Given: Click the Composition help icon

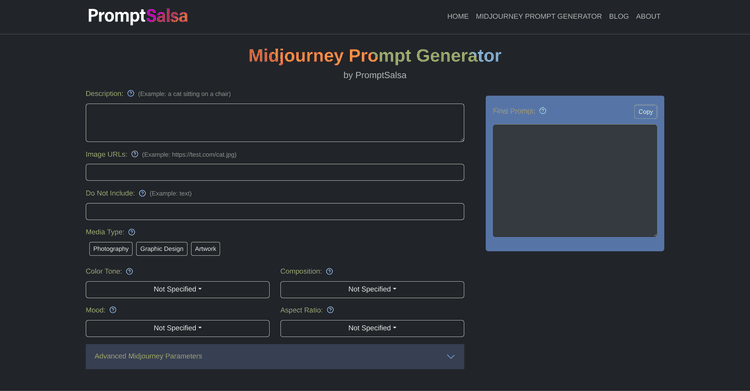Looking at the screenshot, I should 330,271.
